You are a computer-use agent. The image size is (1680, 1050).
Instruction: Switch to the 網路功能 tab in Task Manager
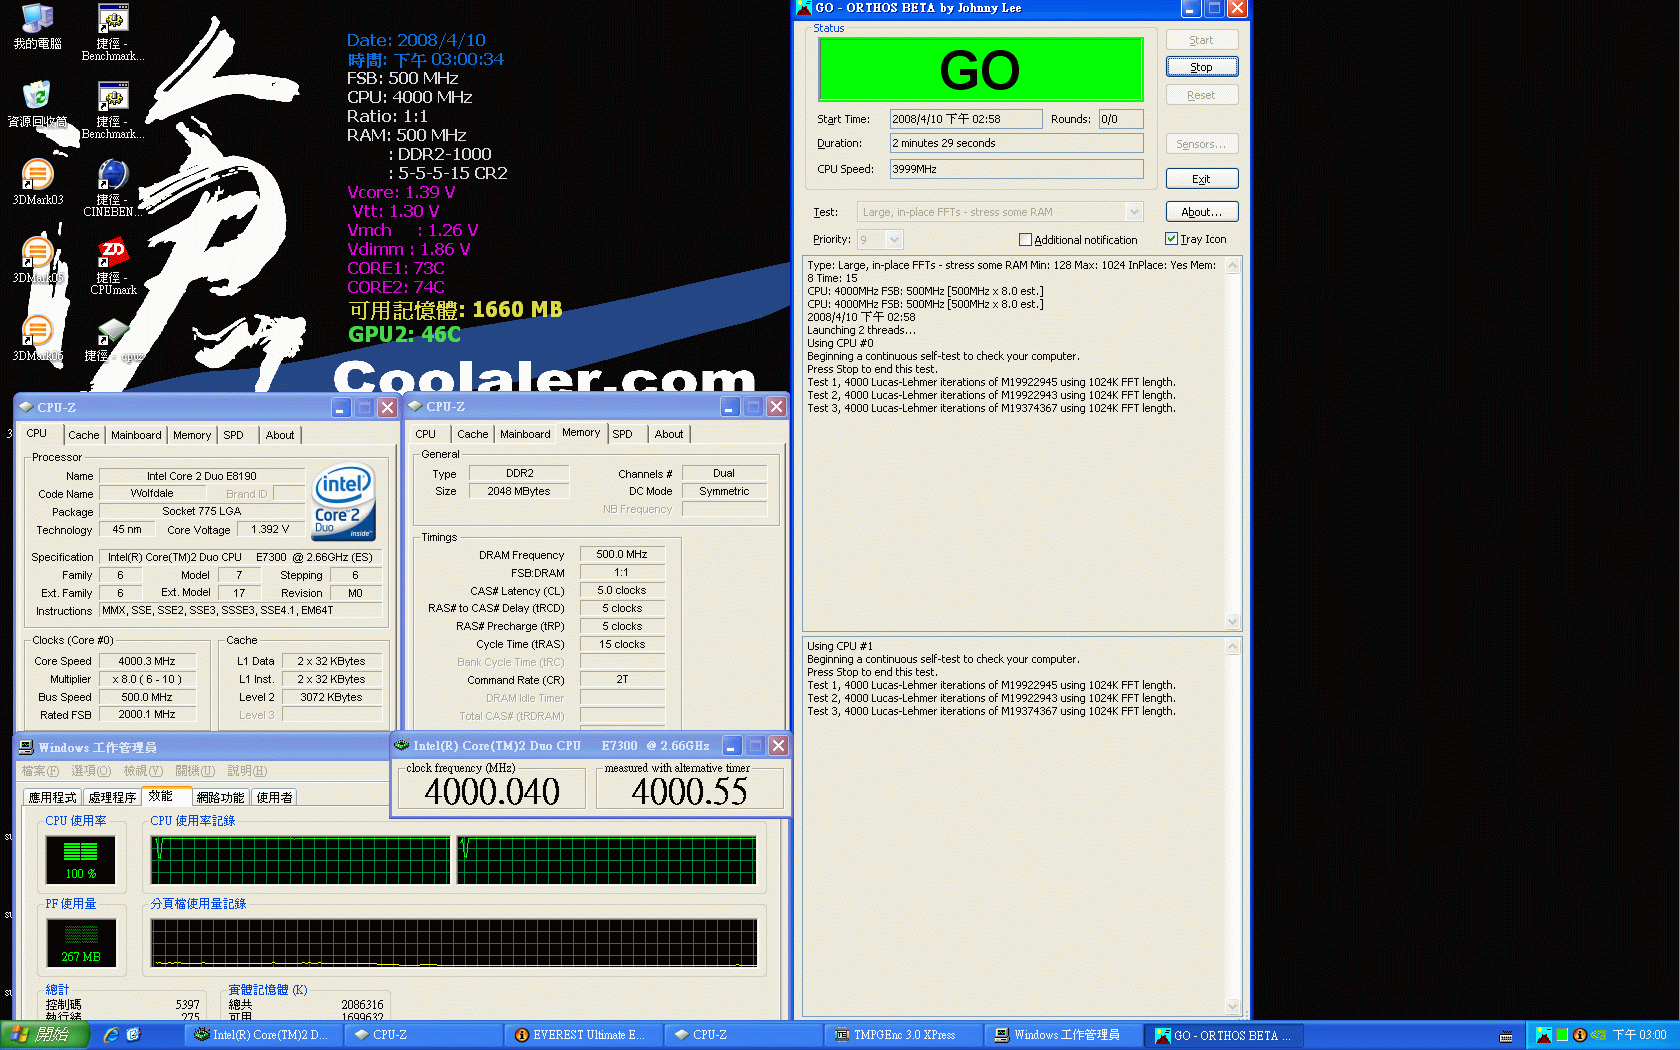[220, 797]
